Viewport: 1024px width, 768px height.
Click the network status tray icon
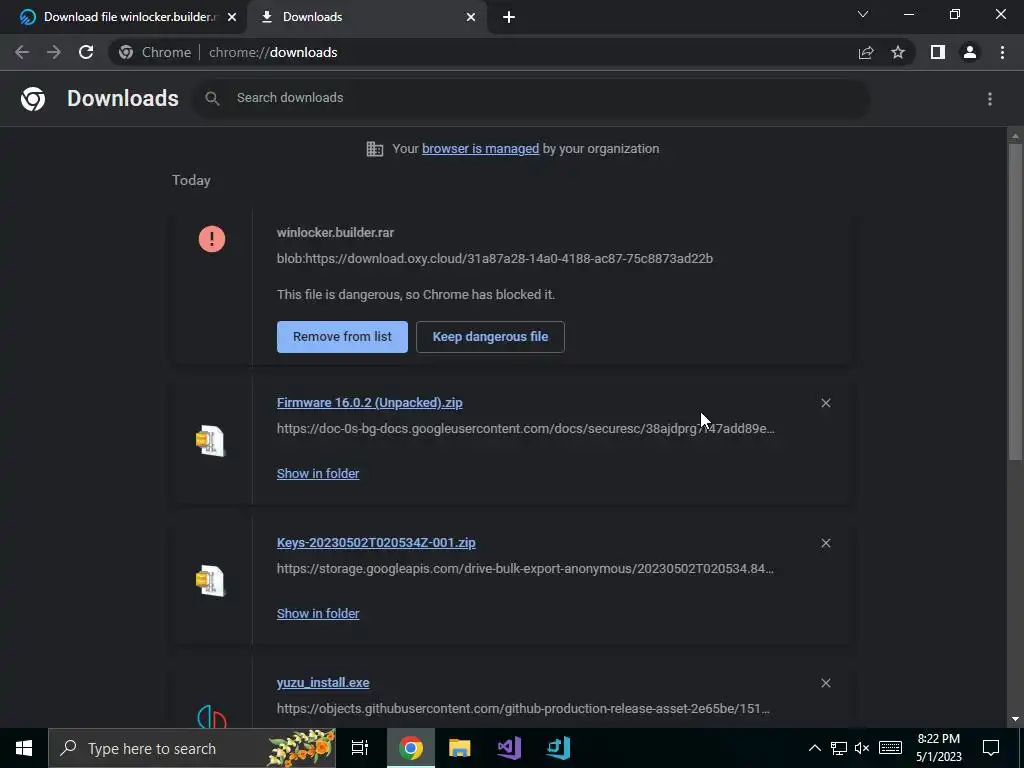click(839, 748)
